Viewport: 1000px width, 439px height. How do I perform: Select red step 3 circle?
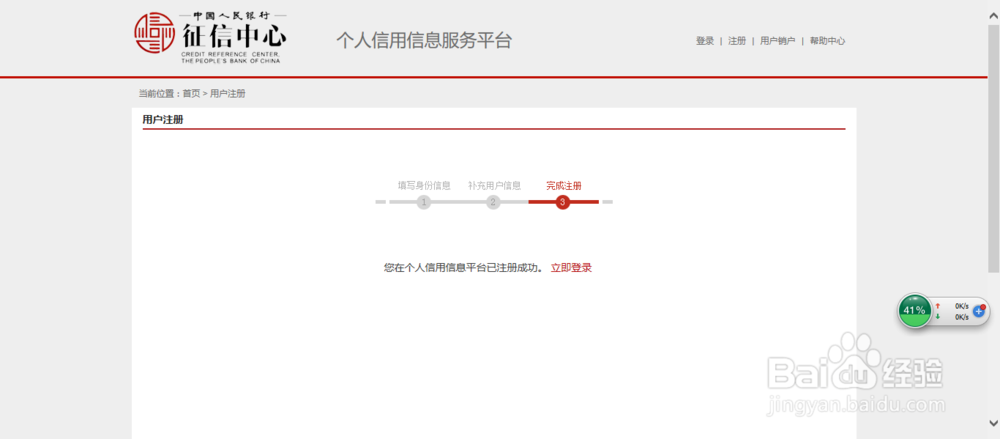pyautogui.click(x=562, y=202)
